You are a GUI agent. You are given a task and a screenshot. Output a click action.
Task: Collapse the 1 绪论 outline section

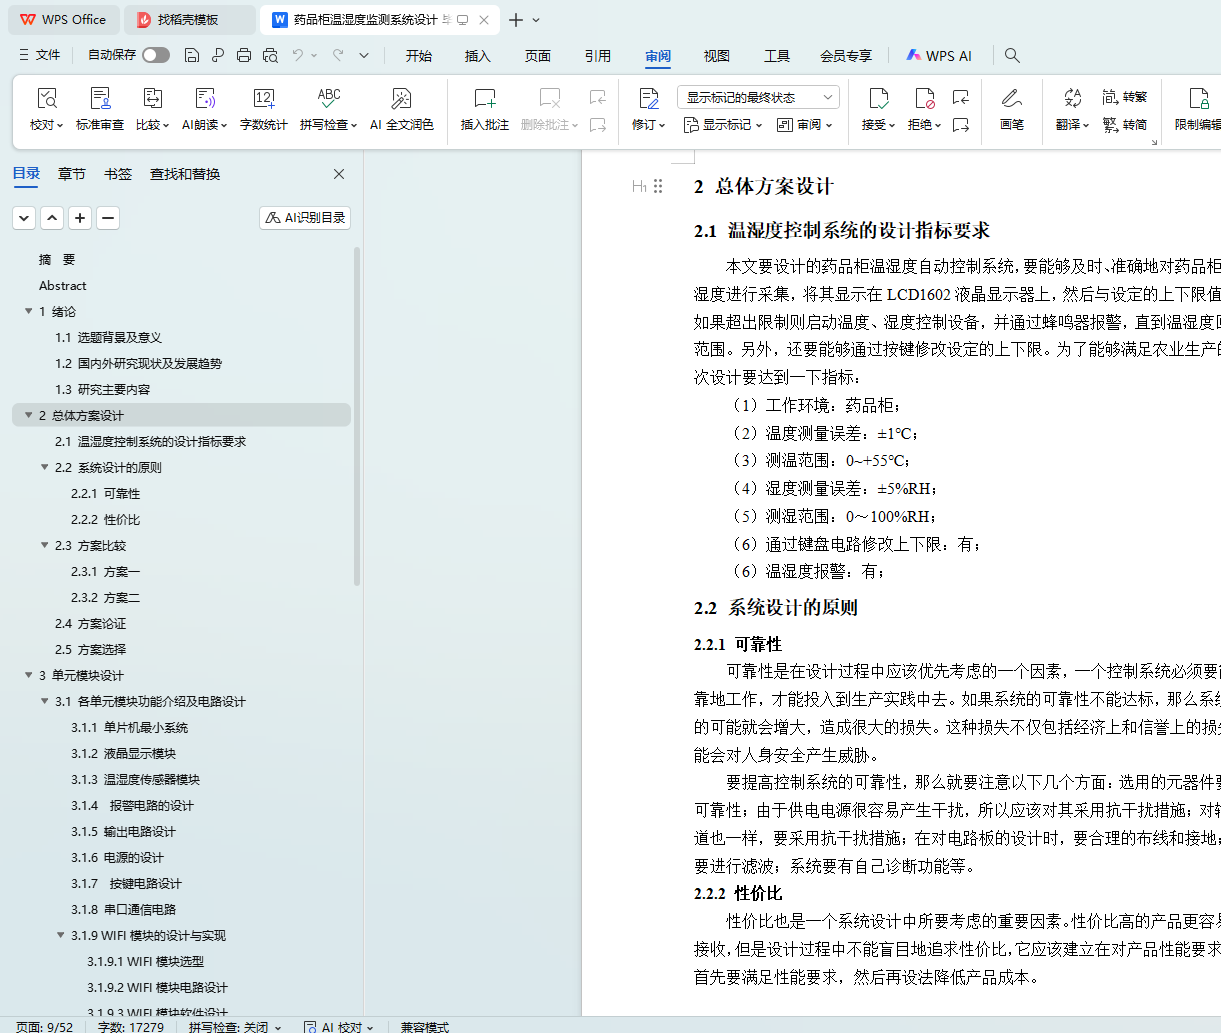[29, 311]
